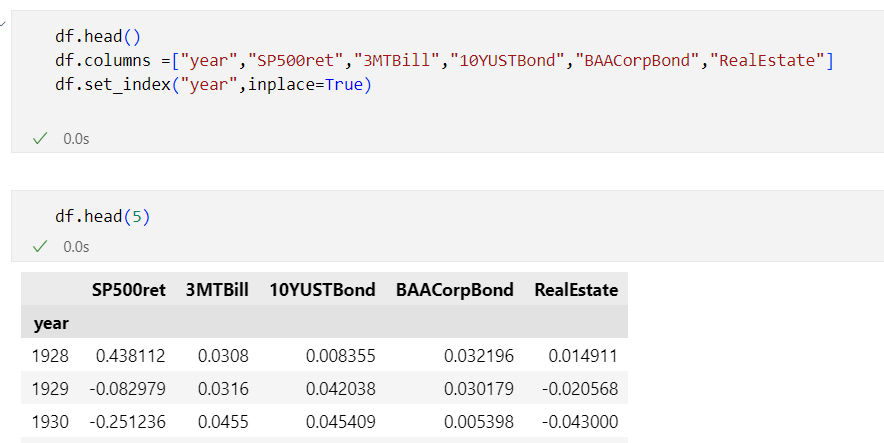Place cursor in the df.columns assignment line
This screenshot has height=443, width=884.
click(444, 60)
